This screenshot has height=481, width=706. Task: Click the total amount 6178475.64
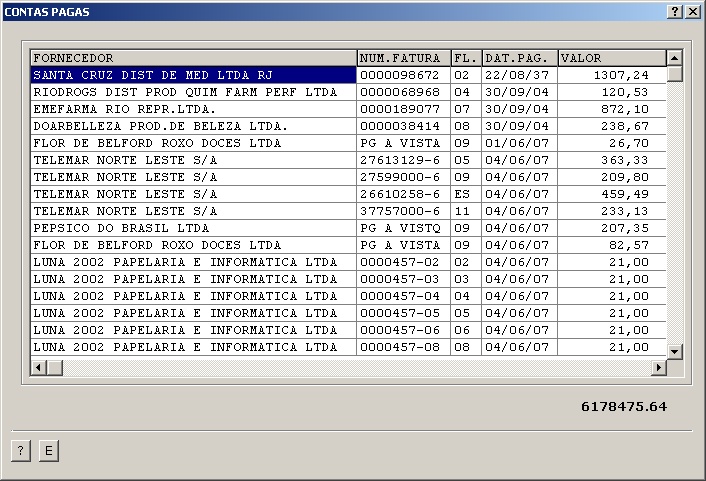click(x=624, y=407)
